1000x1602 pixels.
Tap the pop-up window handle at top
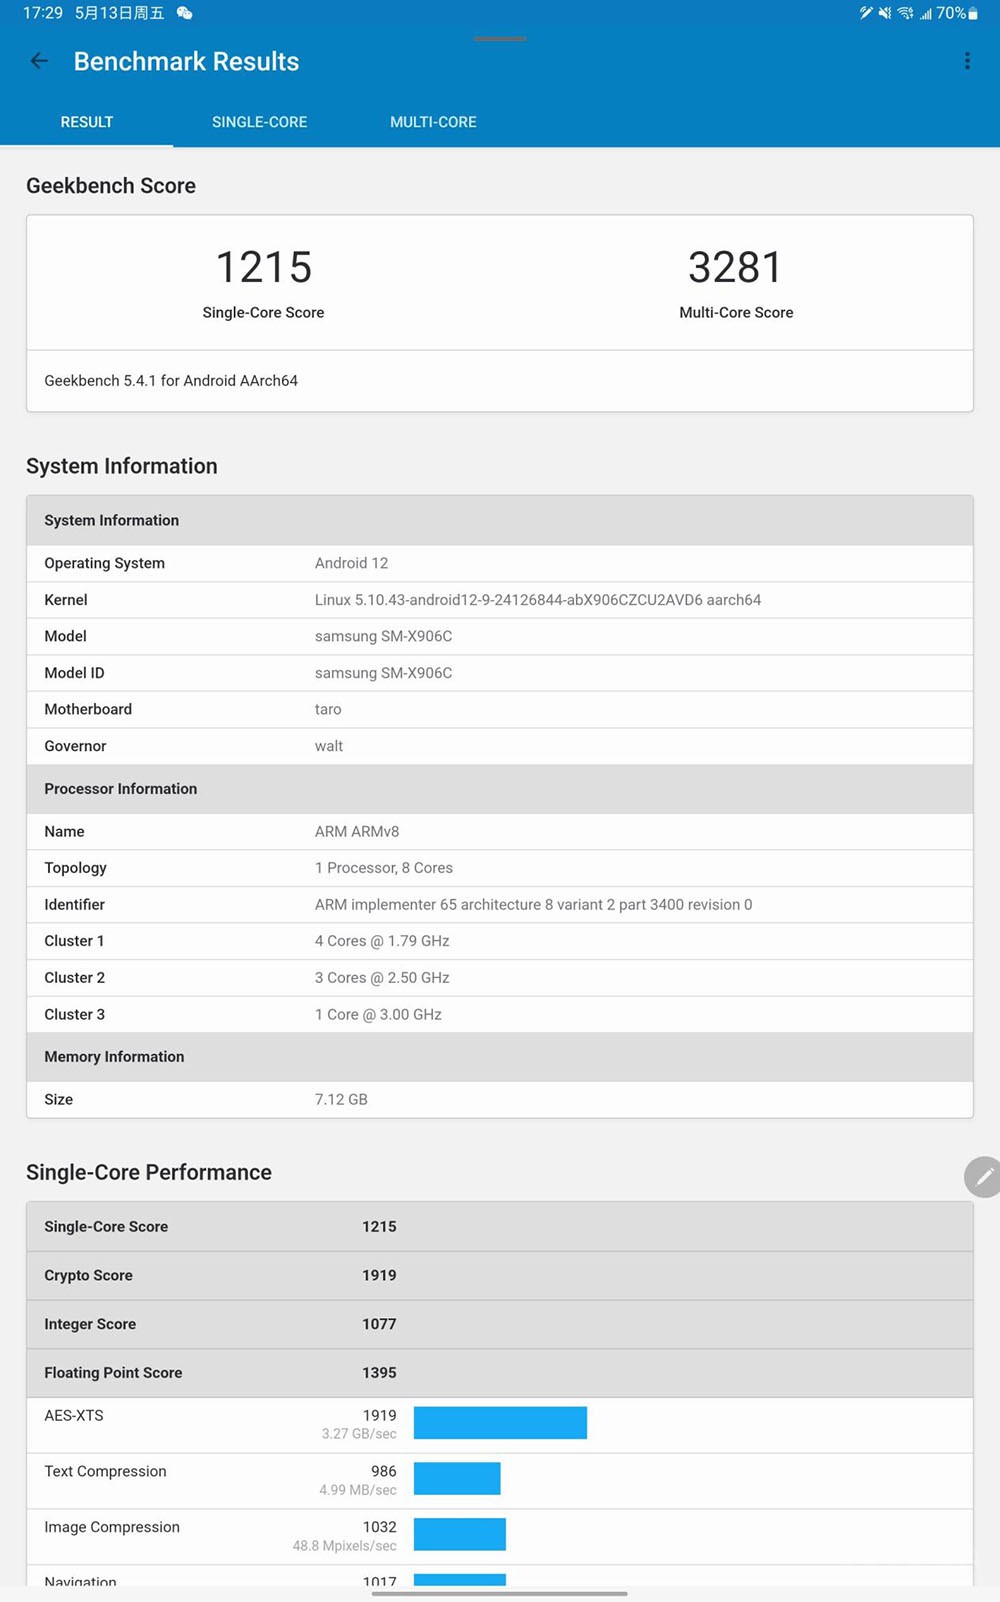click(500, 38)
